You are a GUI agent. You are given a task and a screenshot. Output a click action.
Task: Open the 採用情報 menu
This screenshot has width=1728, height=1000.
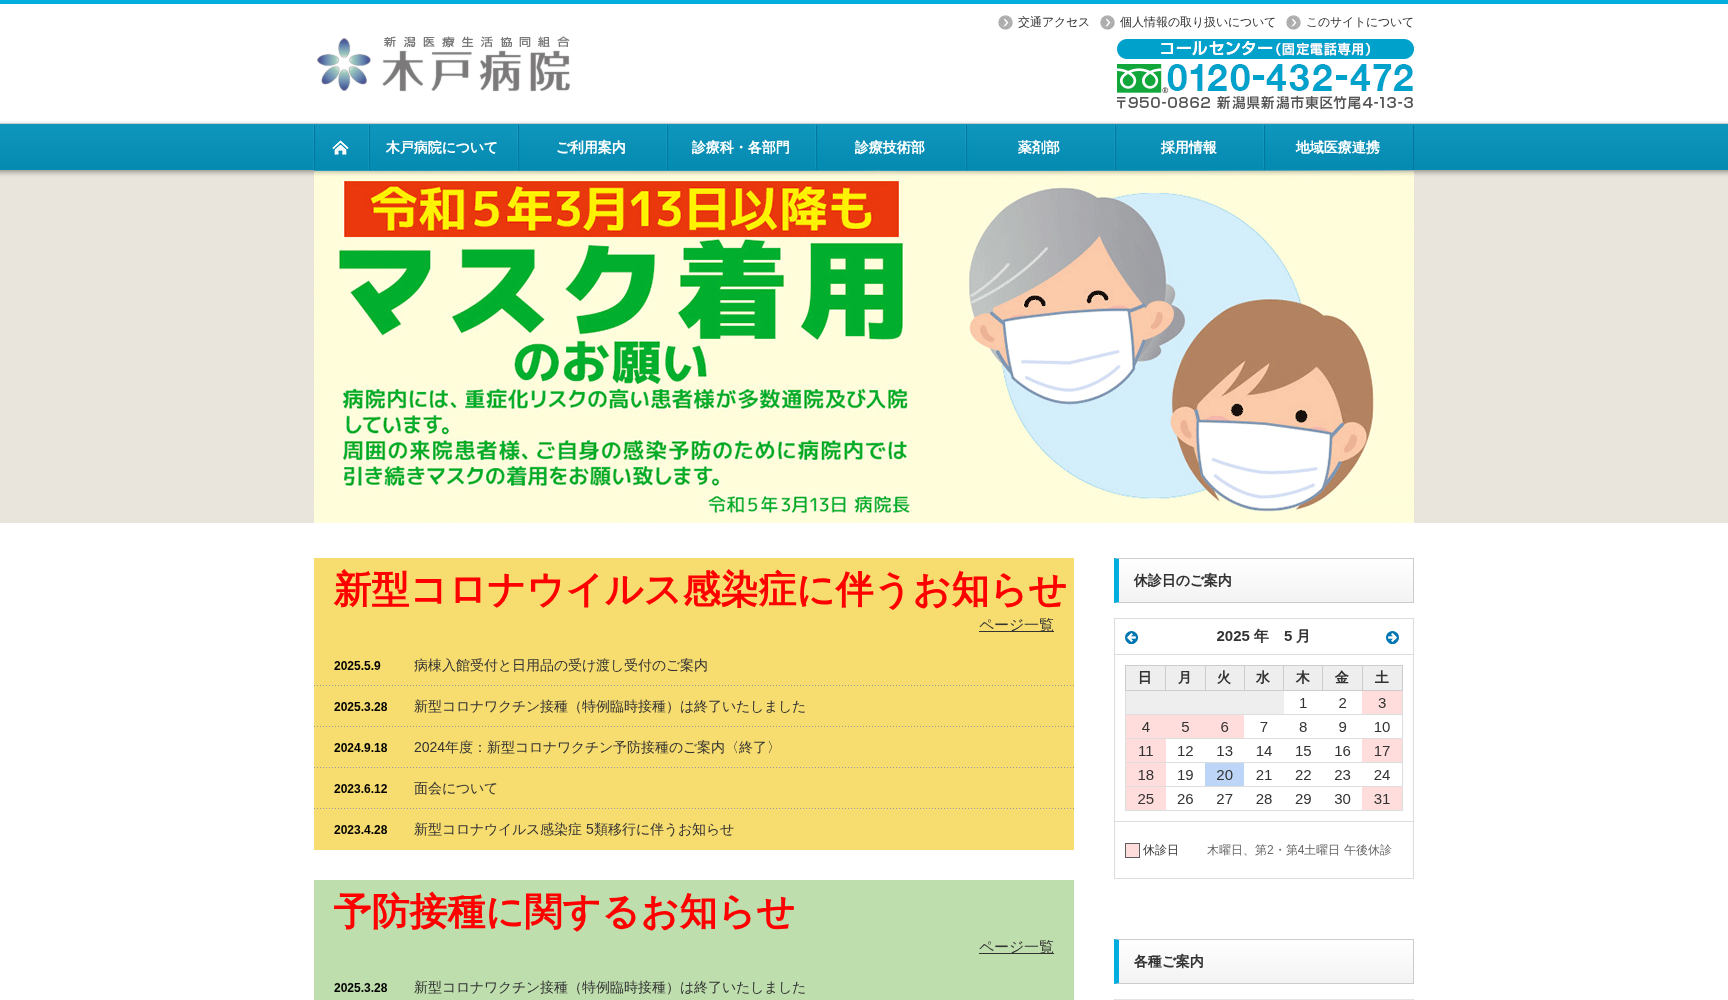pyautogui.click(x=1189, y=146)
